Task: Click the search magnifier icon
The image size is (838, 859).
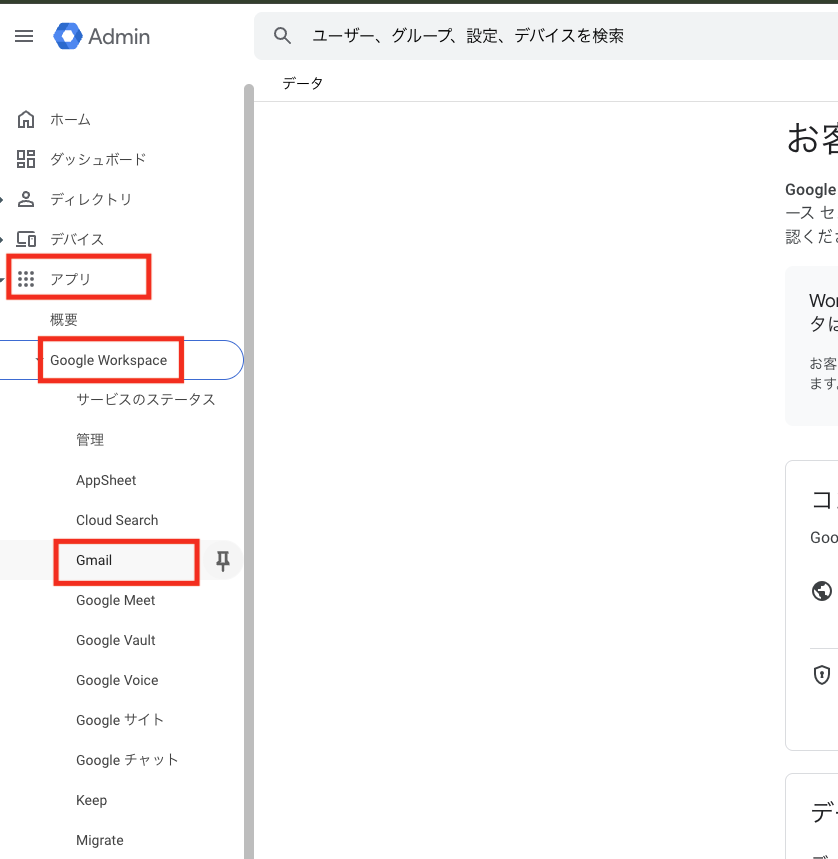Action: pyautogui.click(x=283, y=36)
